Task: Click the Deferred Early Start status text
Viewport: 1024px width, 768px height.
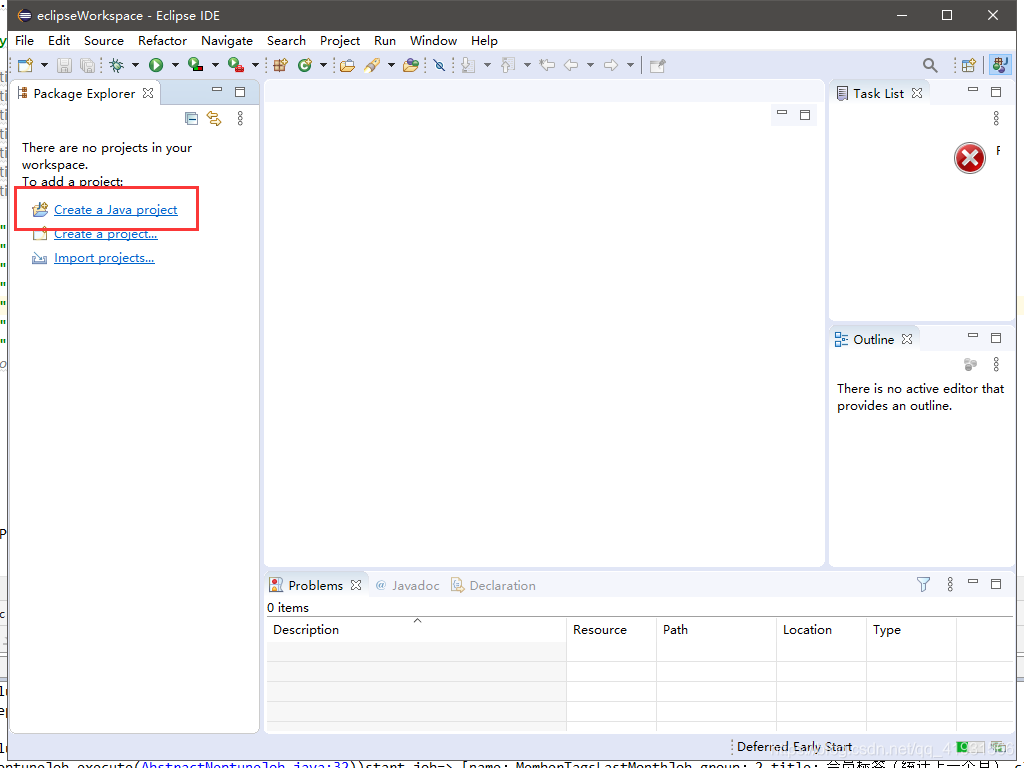Action: click(x=794, y=746)
